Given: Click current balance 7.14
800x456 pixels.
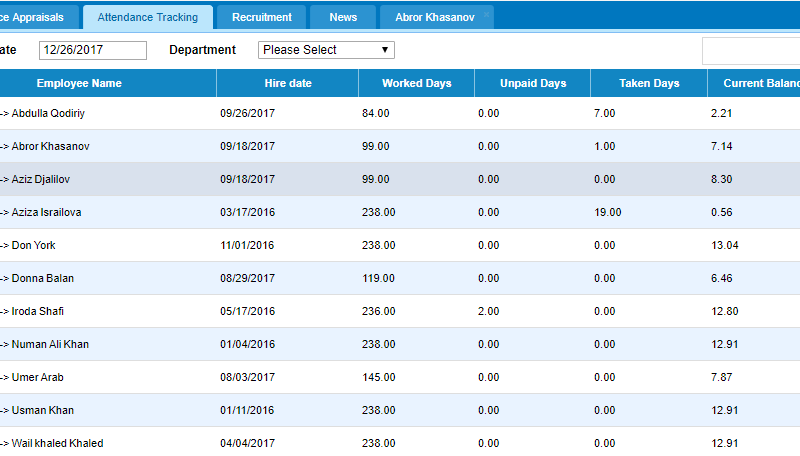Looking at the screenshot, I should [x=721, y=146].
